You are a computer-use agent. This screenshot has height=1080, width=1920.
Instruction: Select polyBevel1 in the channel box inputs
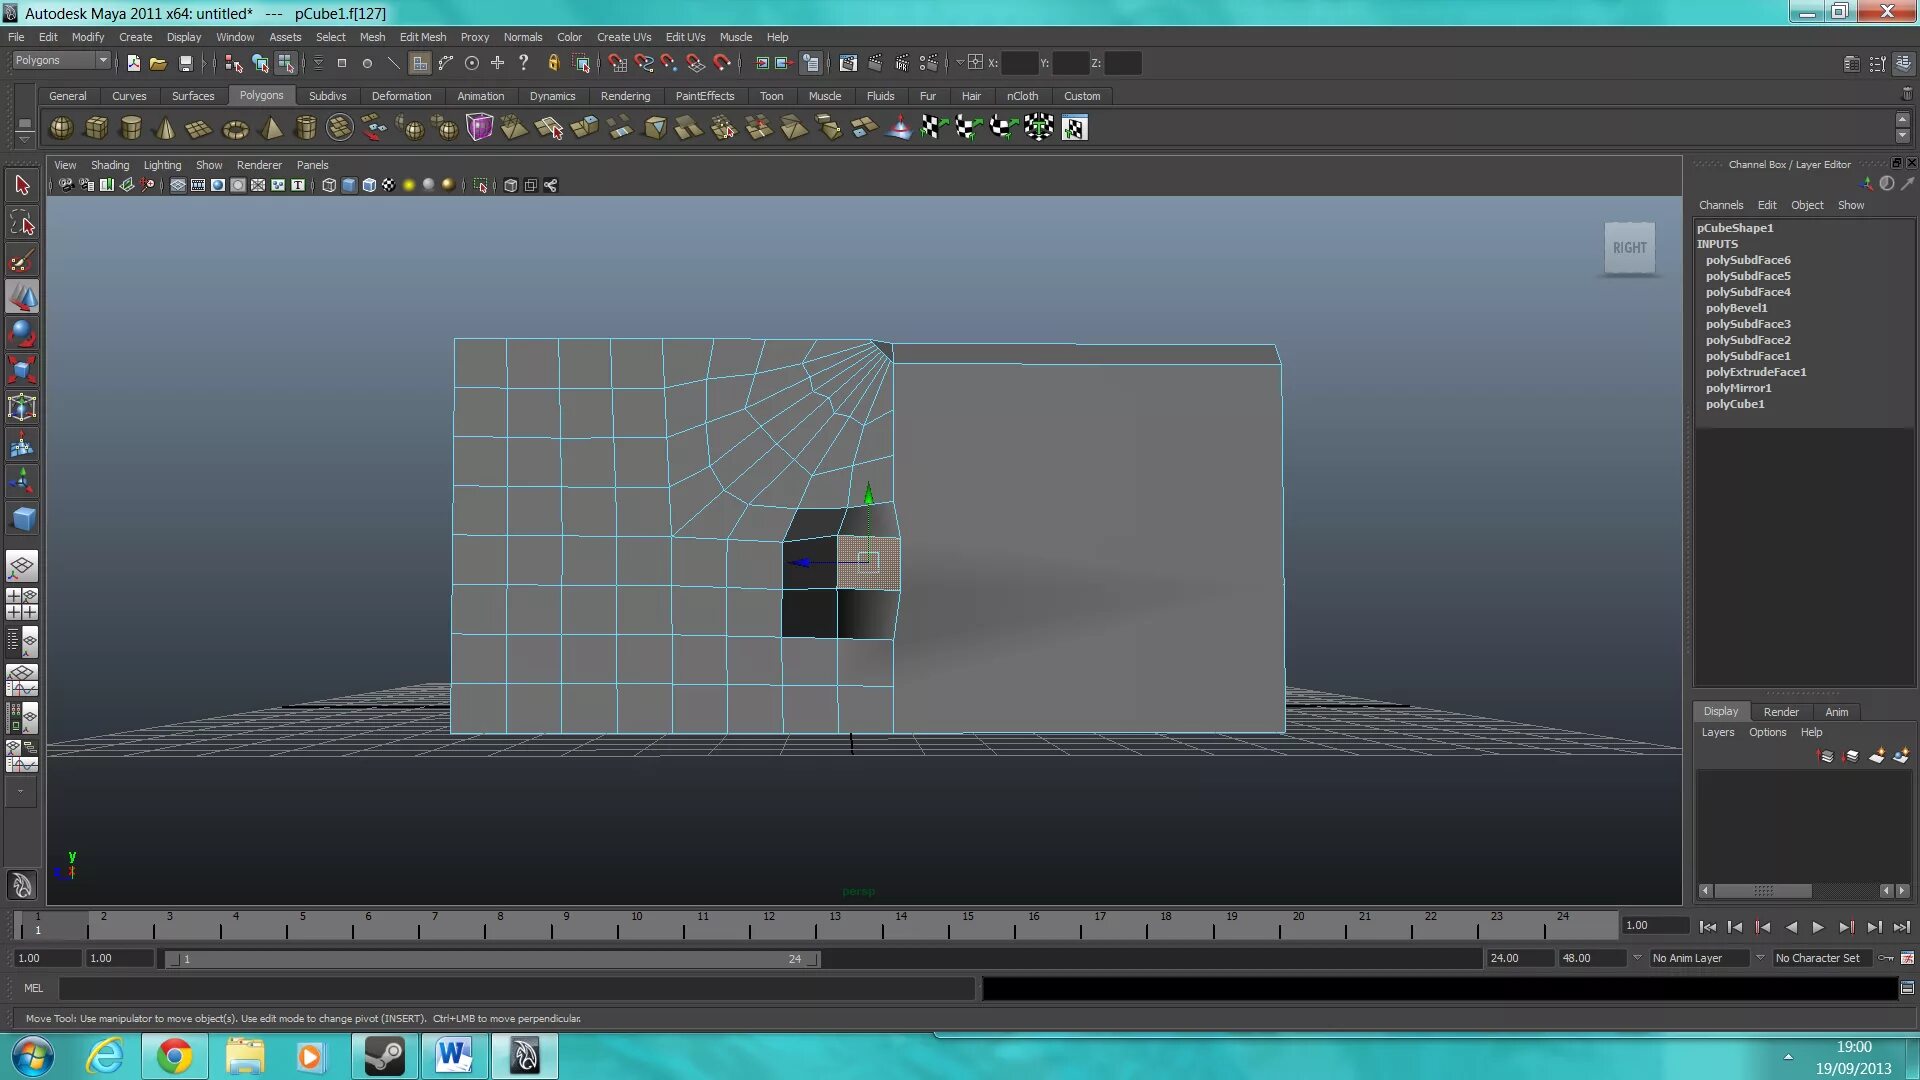pos(1736,308)
